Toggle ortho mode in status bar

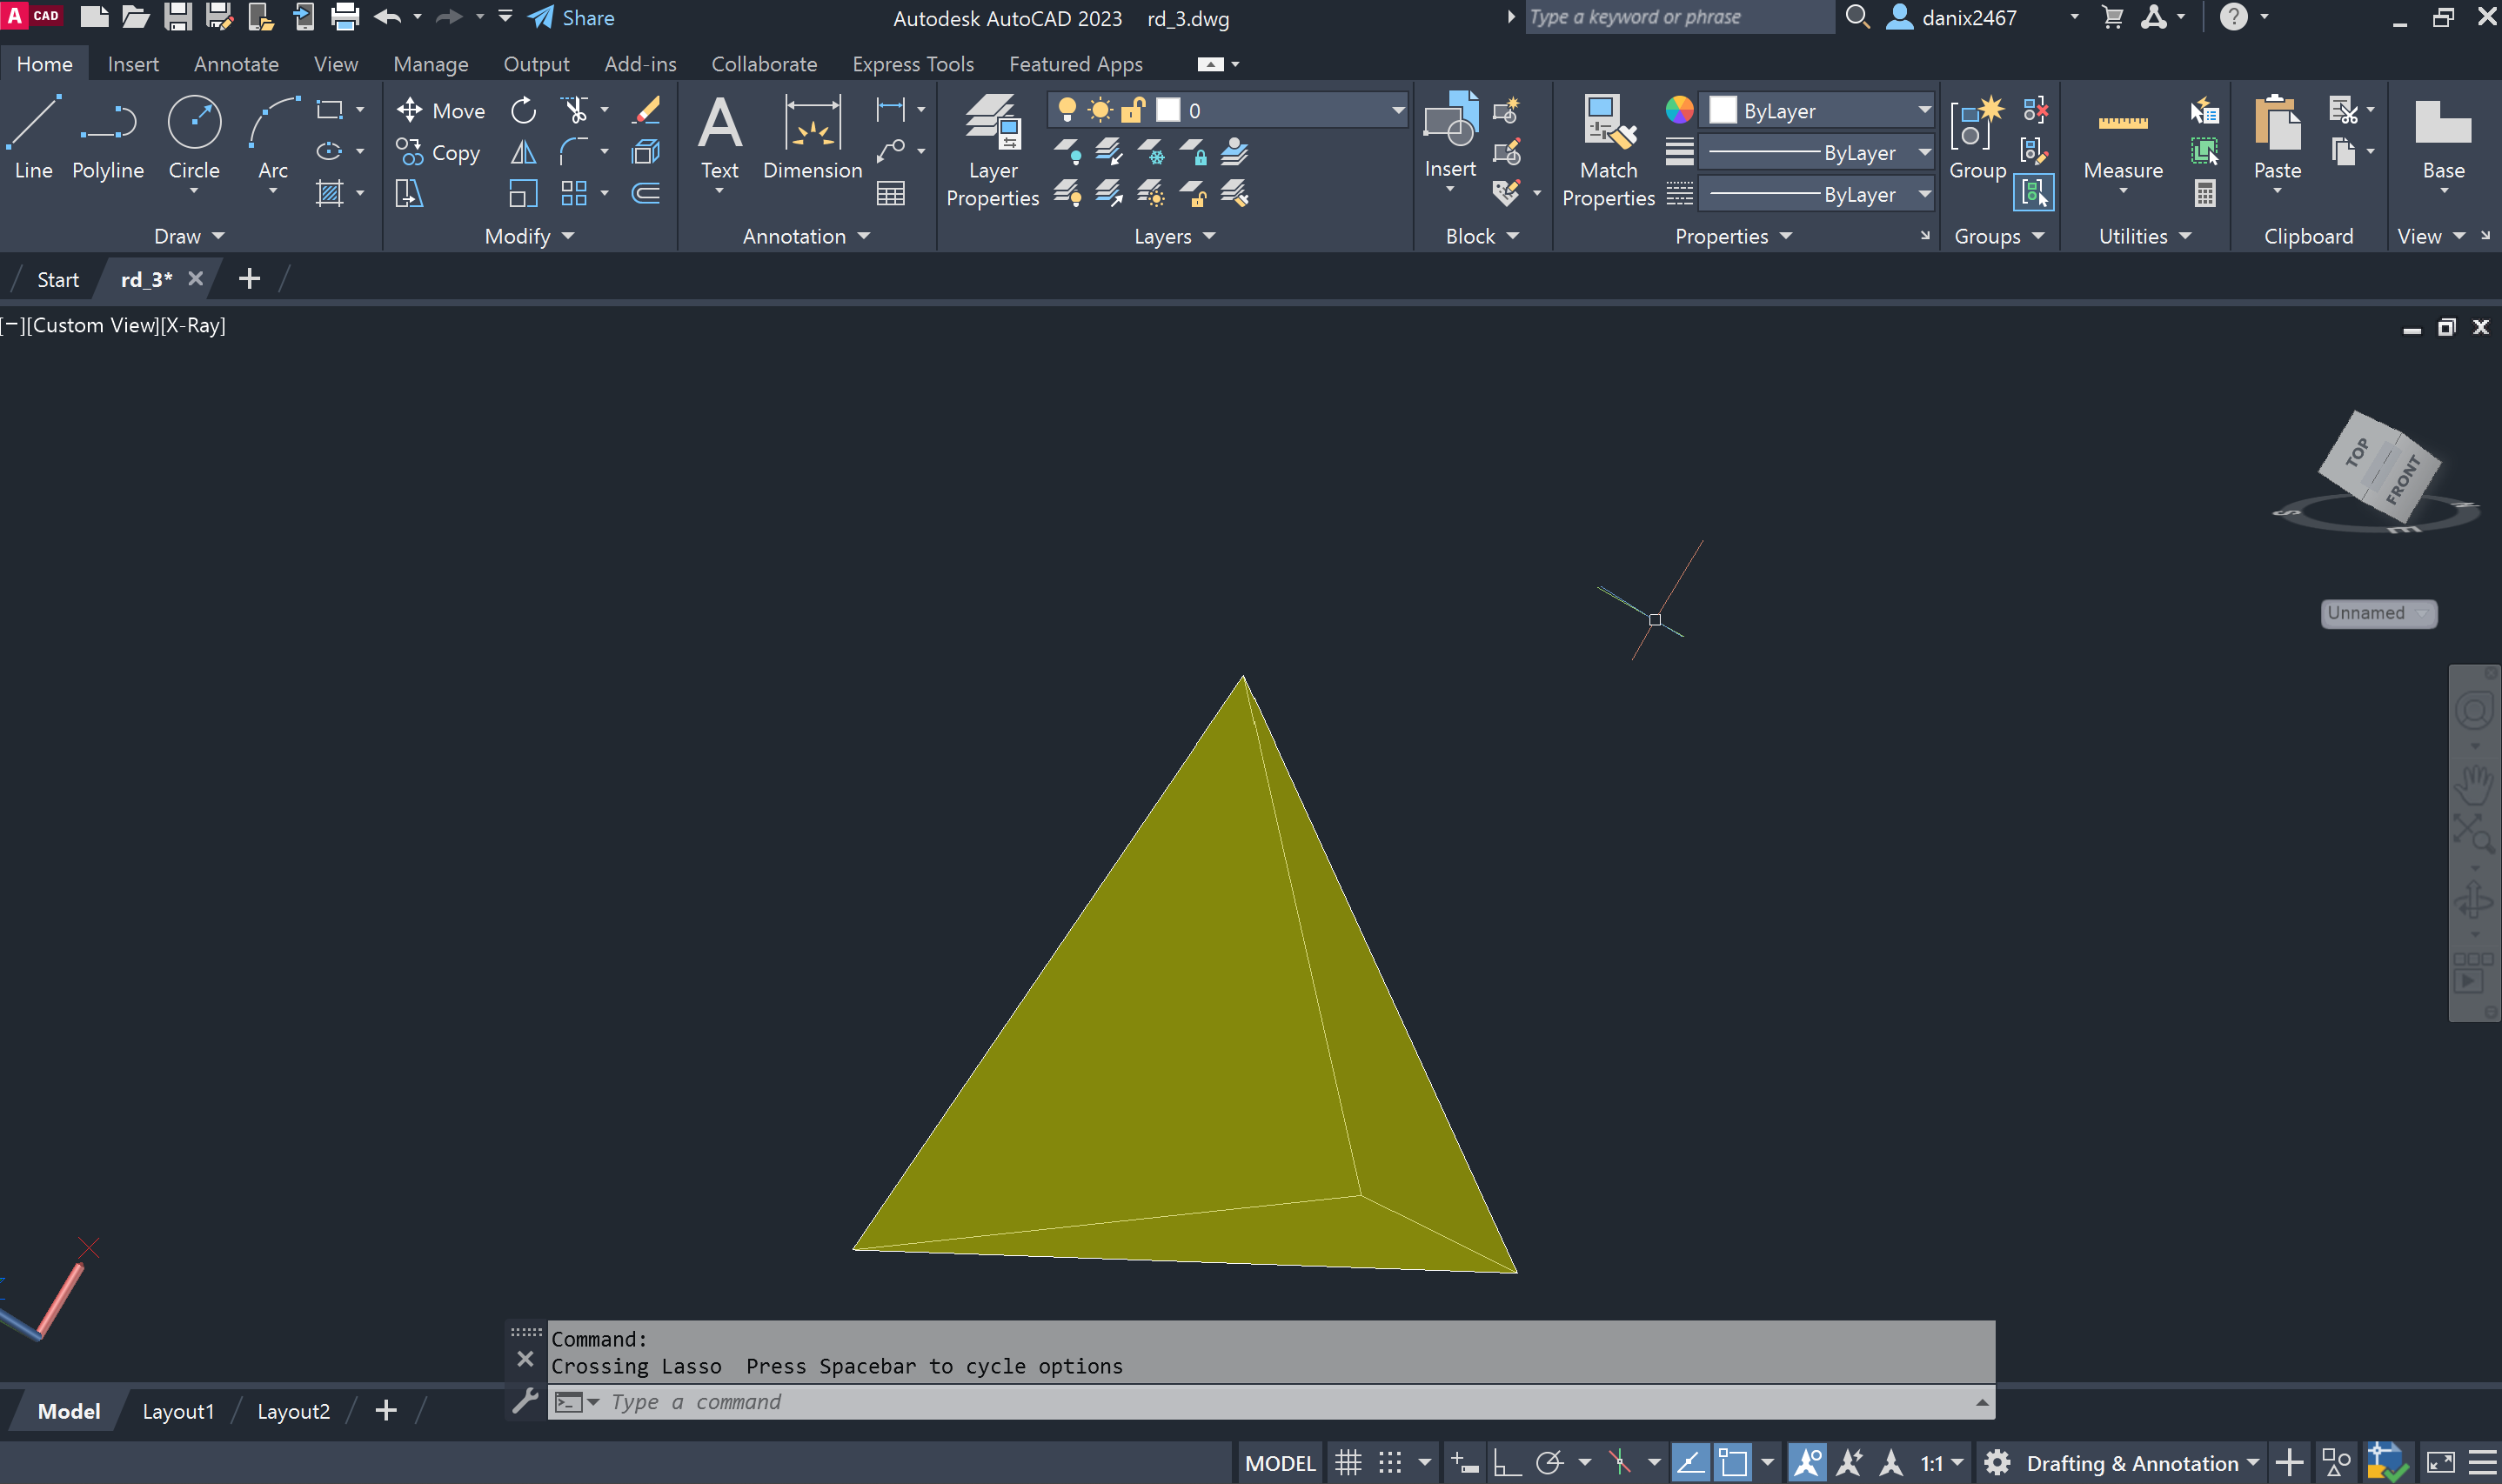1506,1463
